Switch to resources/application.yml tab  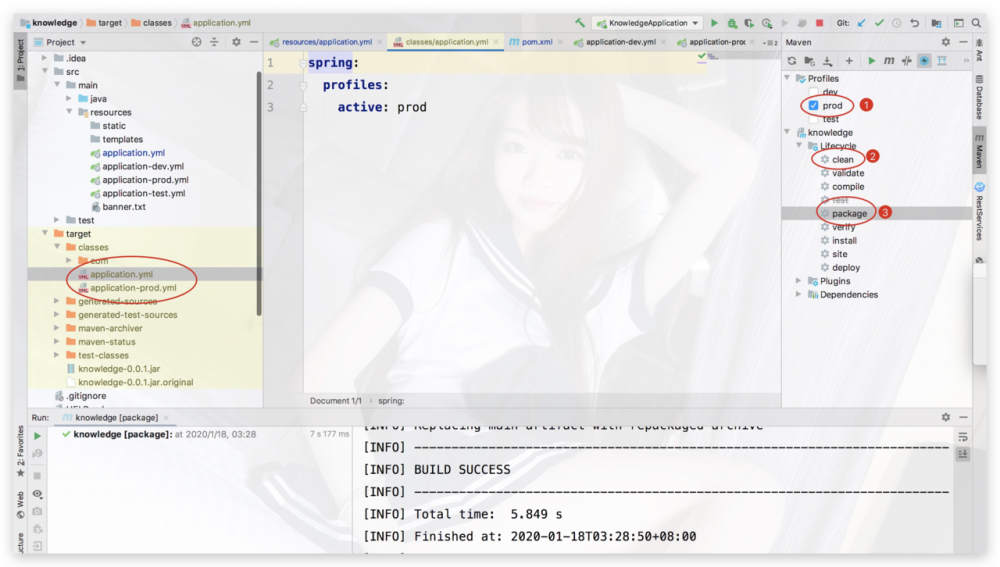pyautogui.click(x=327, y=42)
